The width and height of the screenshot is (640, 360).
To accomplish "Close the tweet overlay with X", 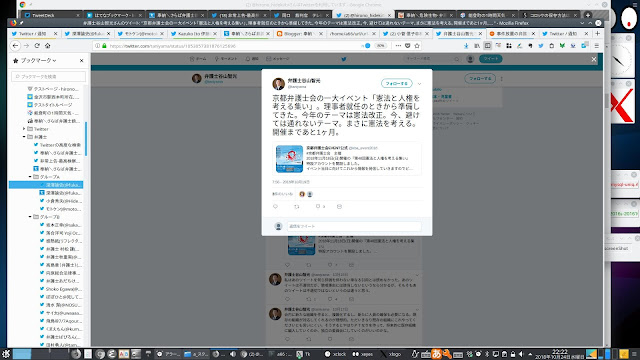I will click(594, 60).
